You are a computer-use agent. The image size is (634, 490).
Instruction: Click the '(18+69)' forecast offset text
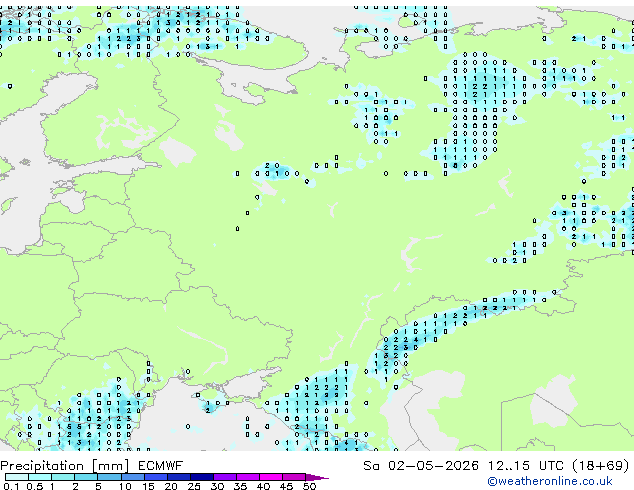point(601,466)
